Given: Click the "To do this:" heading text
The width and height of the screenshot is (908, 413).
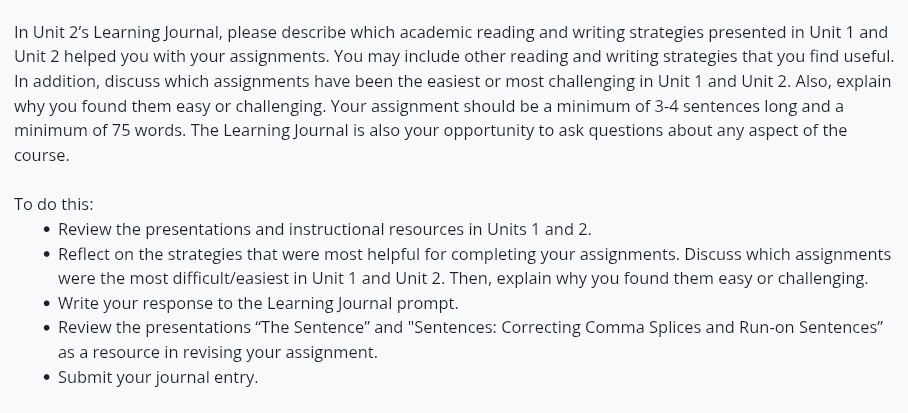Looking at the screenshot, I should click(x=53, y=204).
